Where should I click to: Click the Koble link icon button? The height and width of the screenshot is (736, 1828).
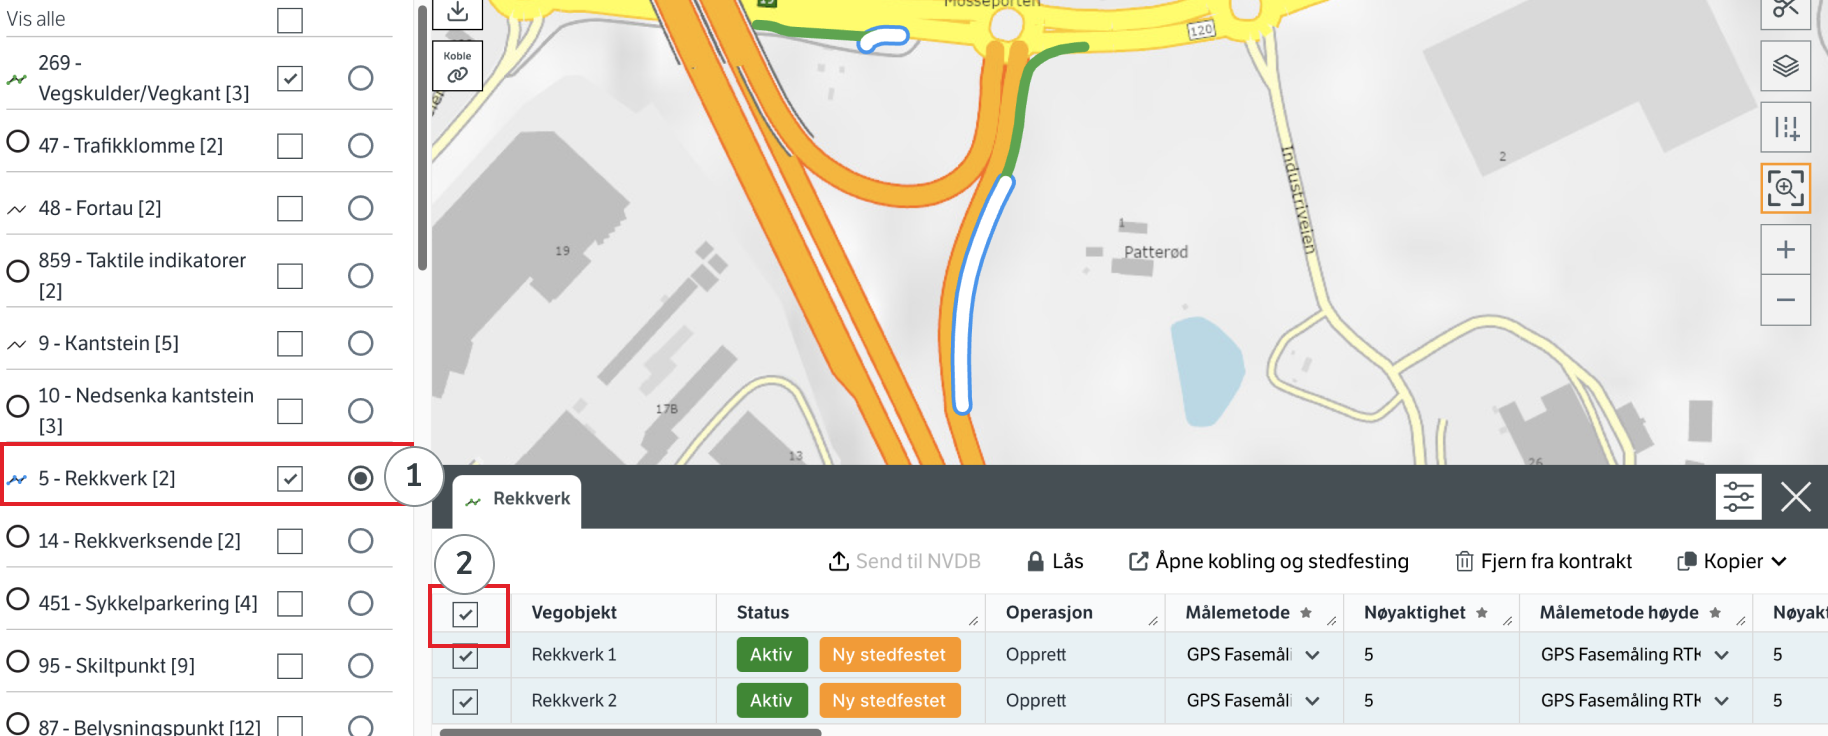[x=457, y=66]
